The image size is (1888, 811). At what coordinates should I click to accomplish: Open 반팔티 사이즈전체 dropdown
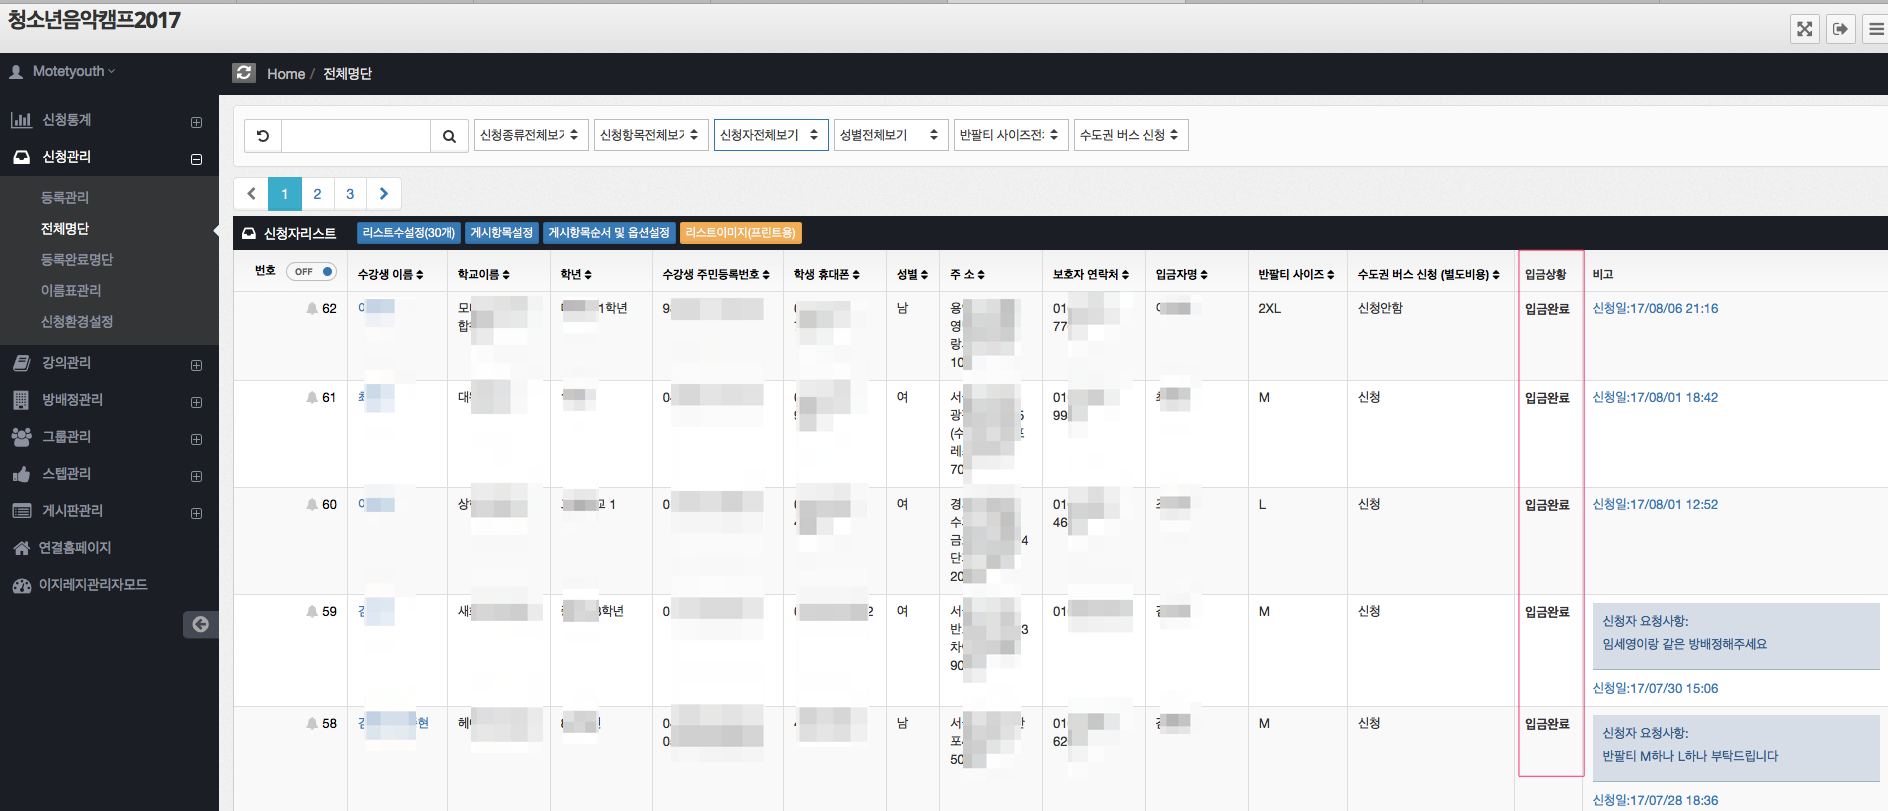click(1010, 135)
